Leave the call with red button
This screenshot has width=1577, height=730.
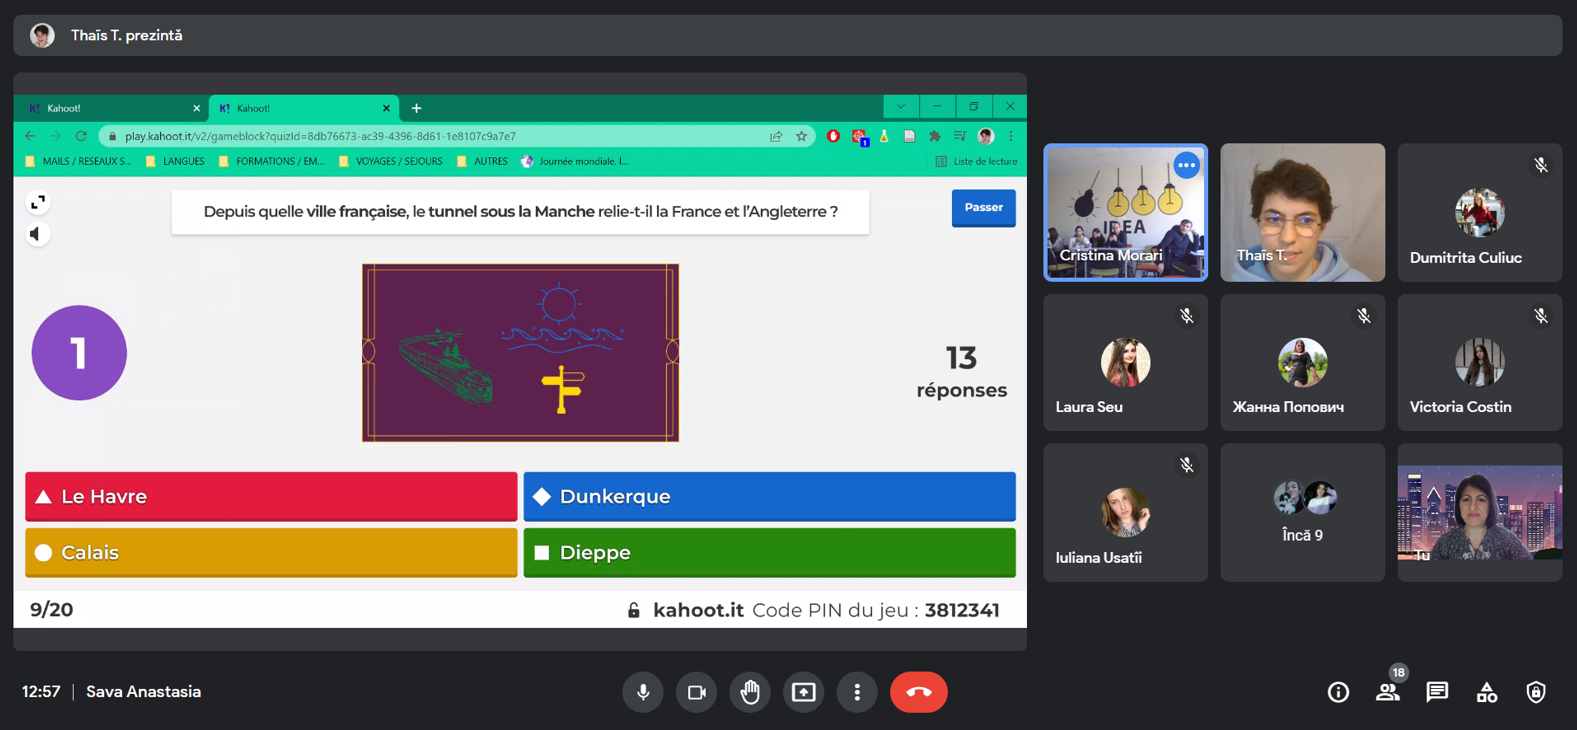tap(918, 692)
